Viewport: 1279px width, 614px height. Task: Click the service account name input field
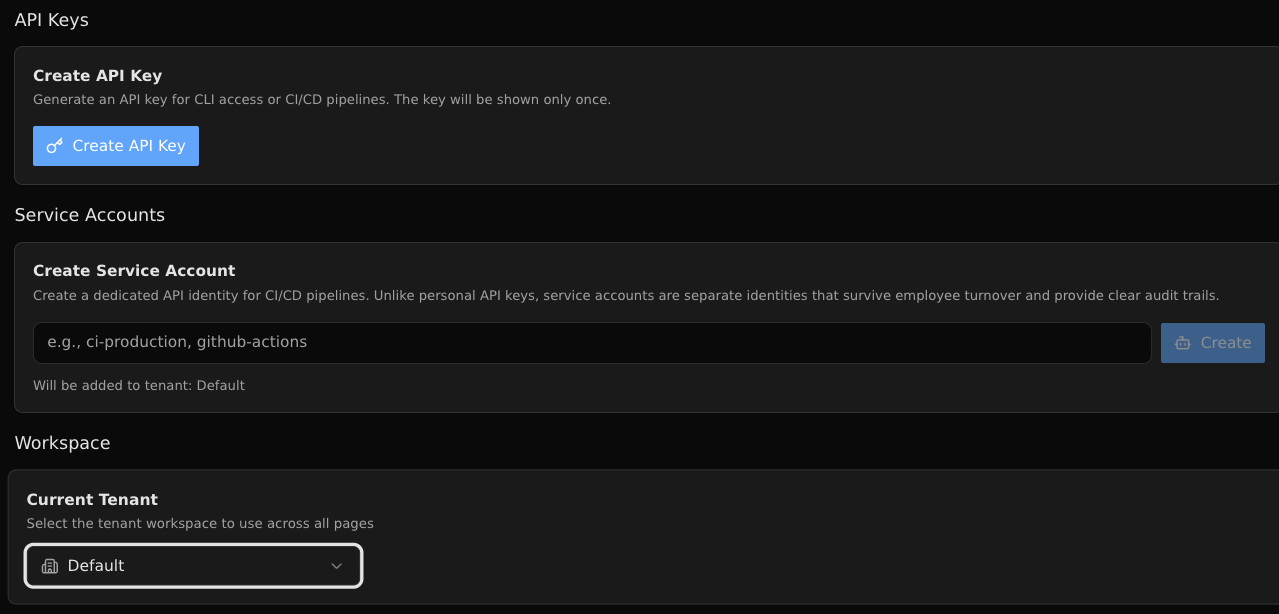click(x=592, y=342)
